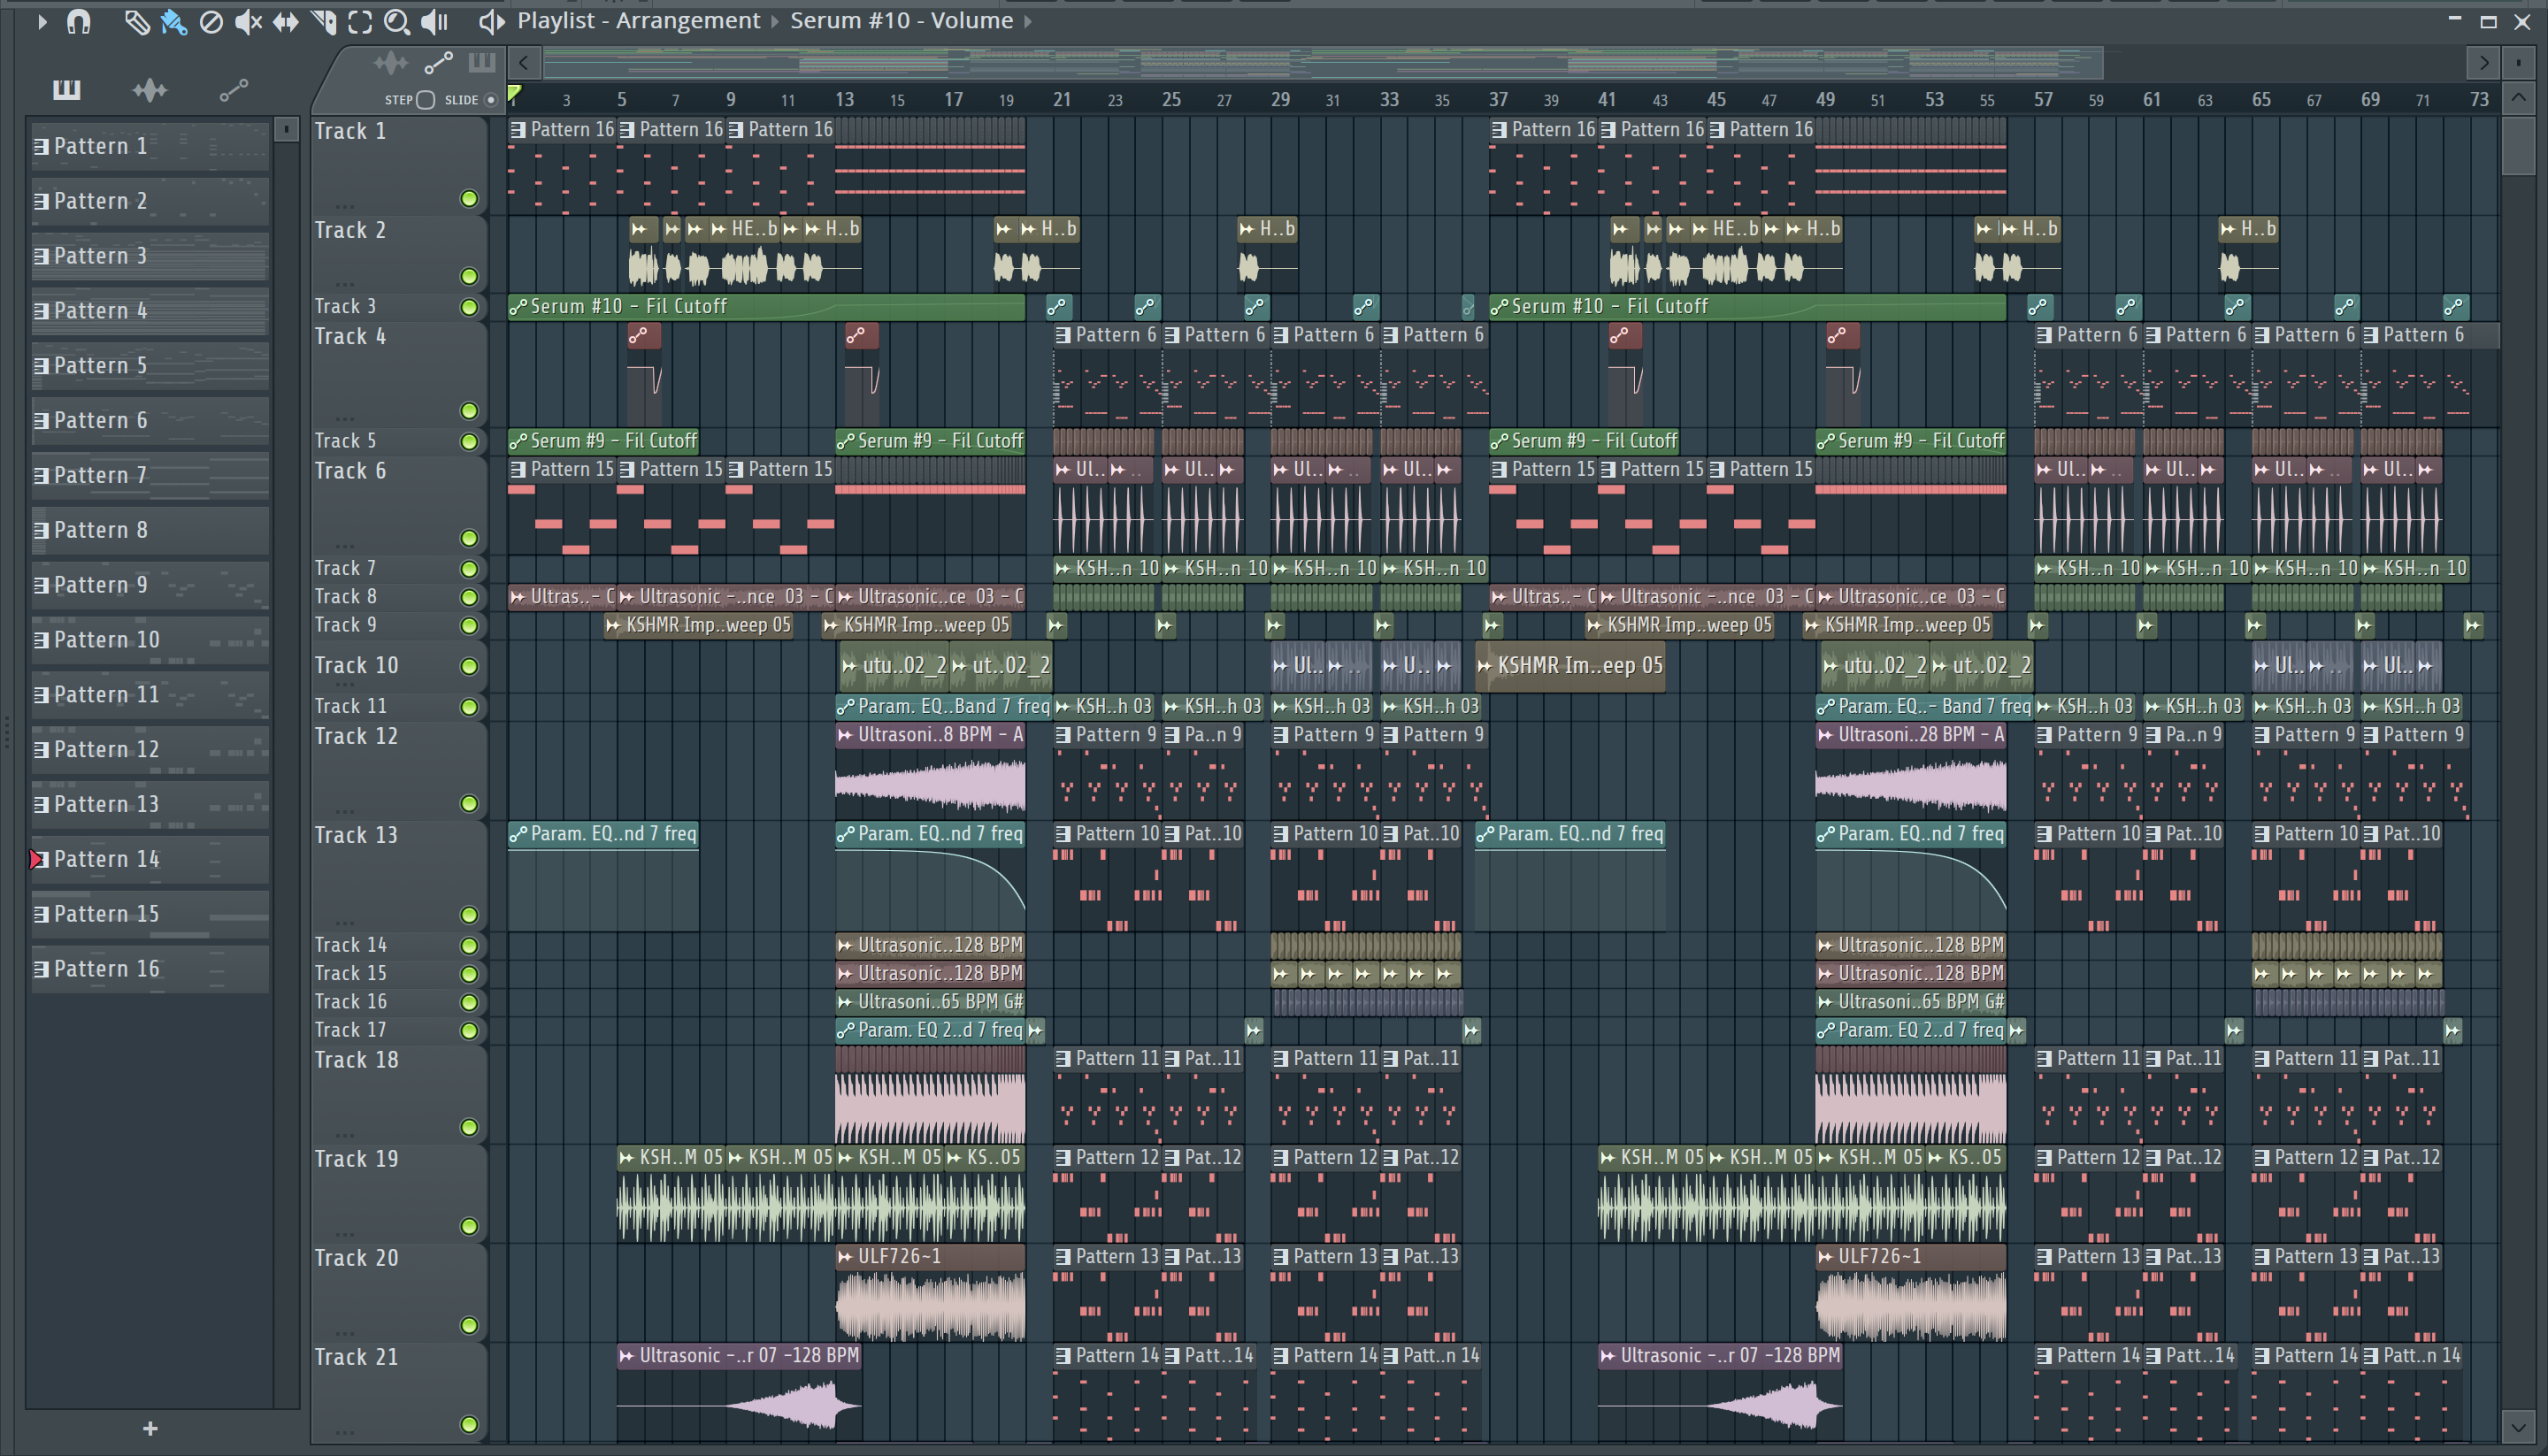Click Playlist - Arrangement title
Screen dimensions: 2548x1456
point(638,21)
